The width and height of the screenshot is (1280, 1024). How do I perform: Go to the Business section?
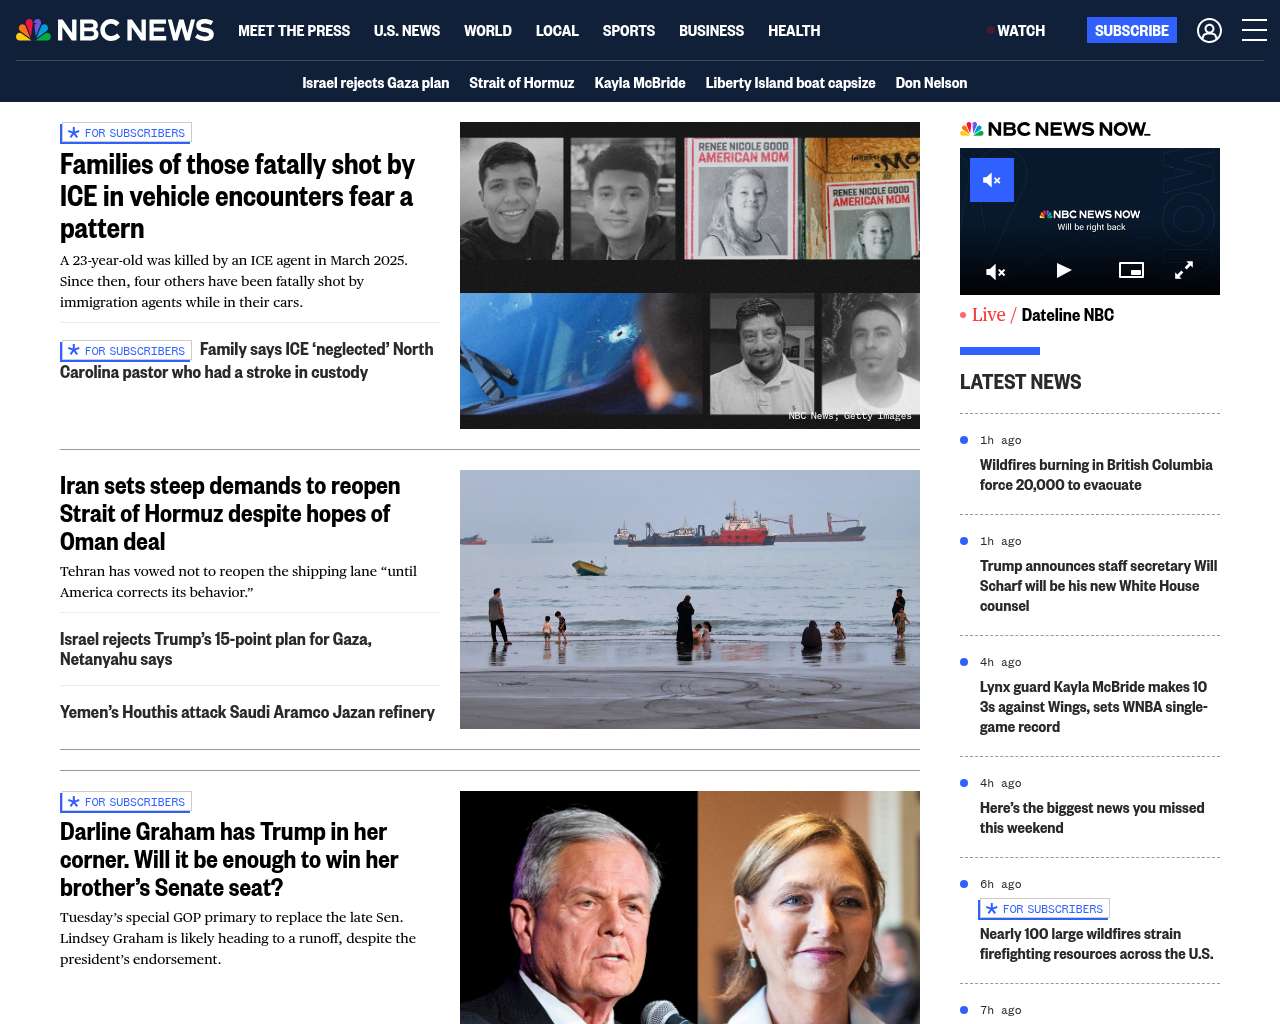pos(711,31)
